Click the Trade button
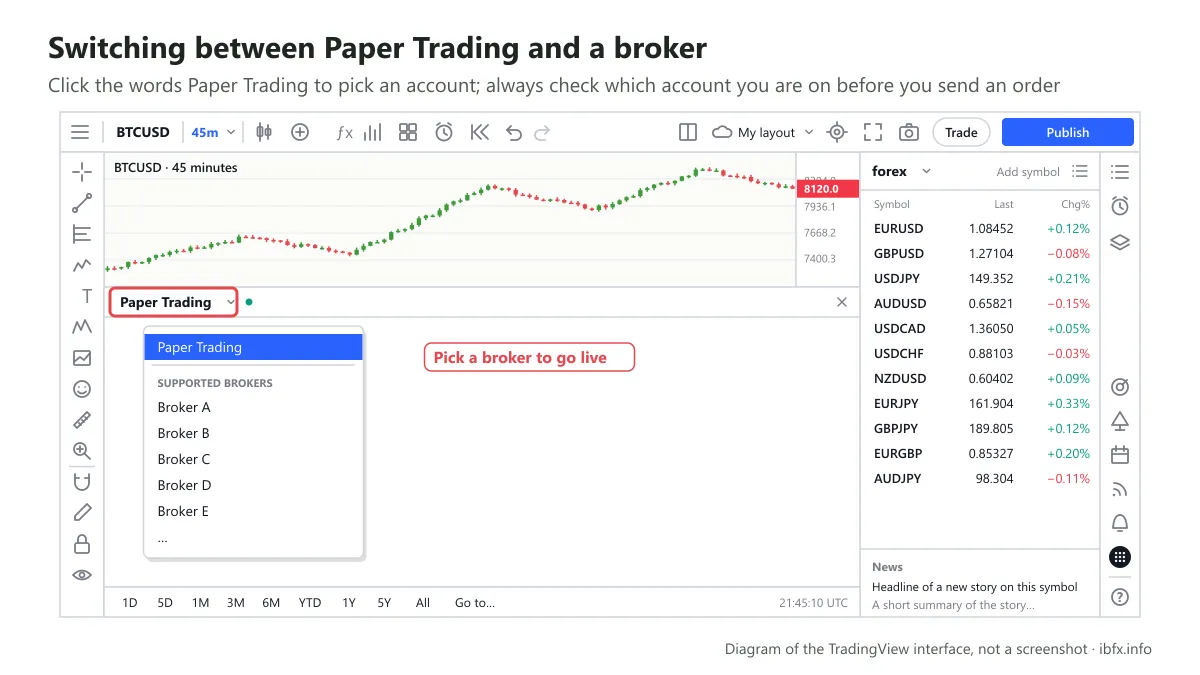Screen dimensions: 1200x675 [x=961, y=132]
